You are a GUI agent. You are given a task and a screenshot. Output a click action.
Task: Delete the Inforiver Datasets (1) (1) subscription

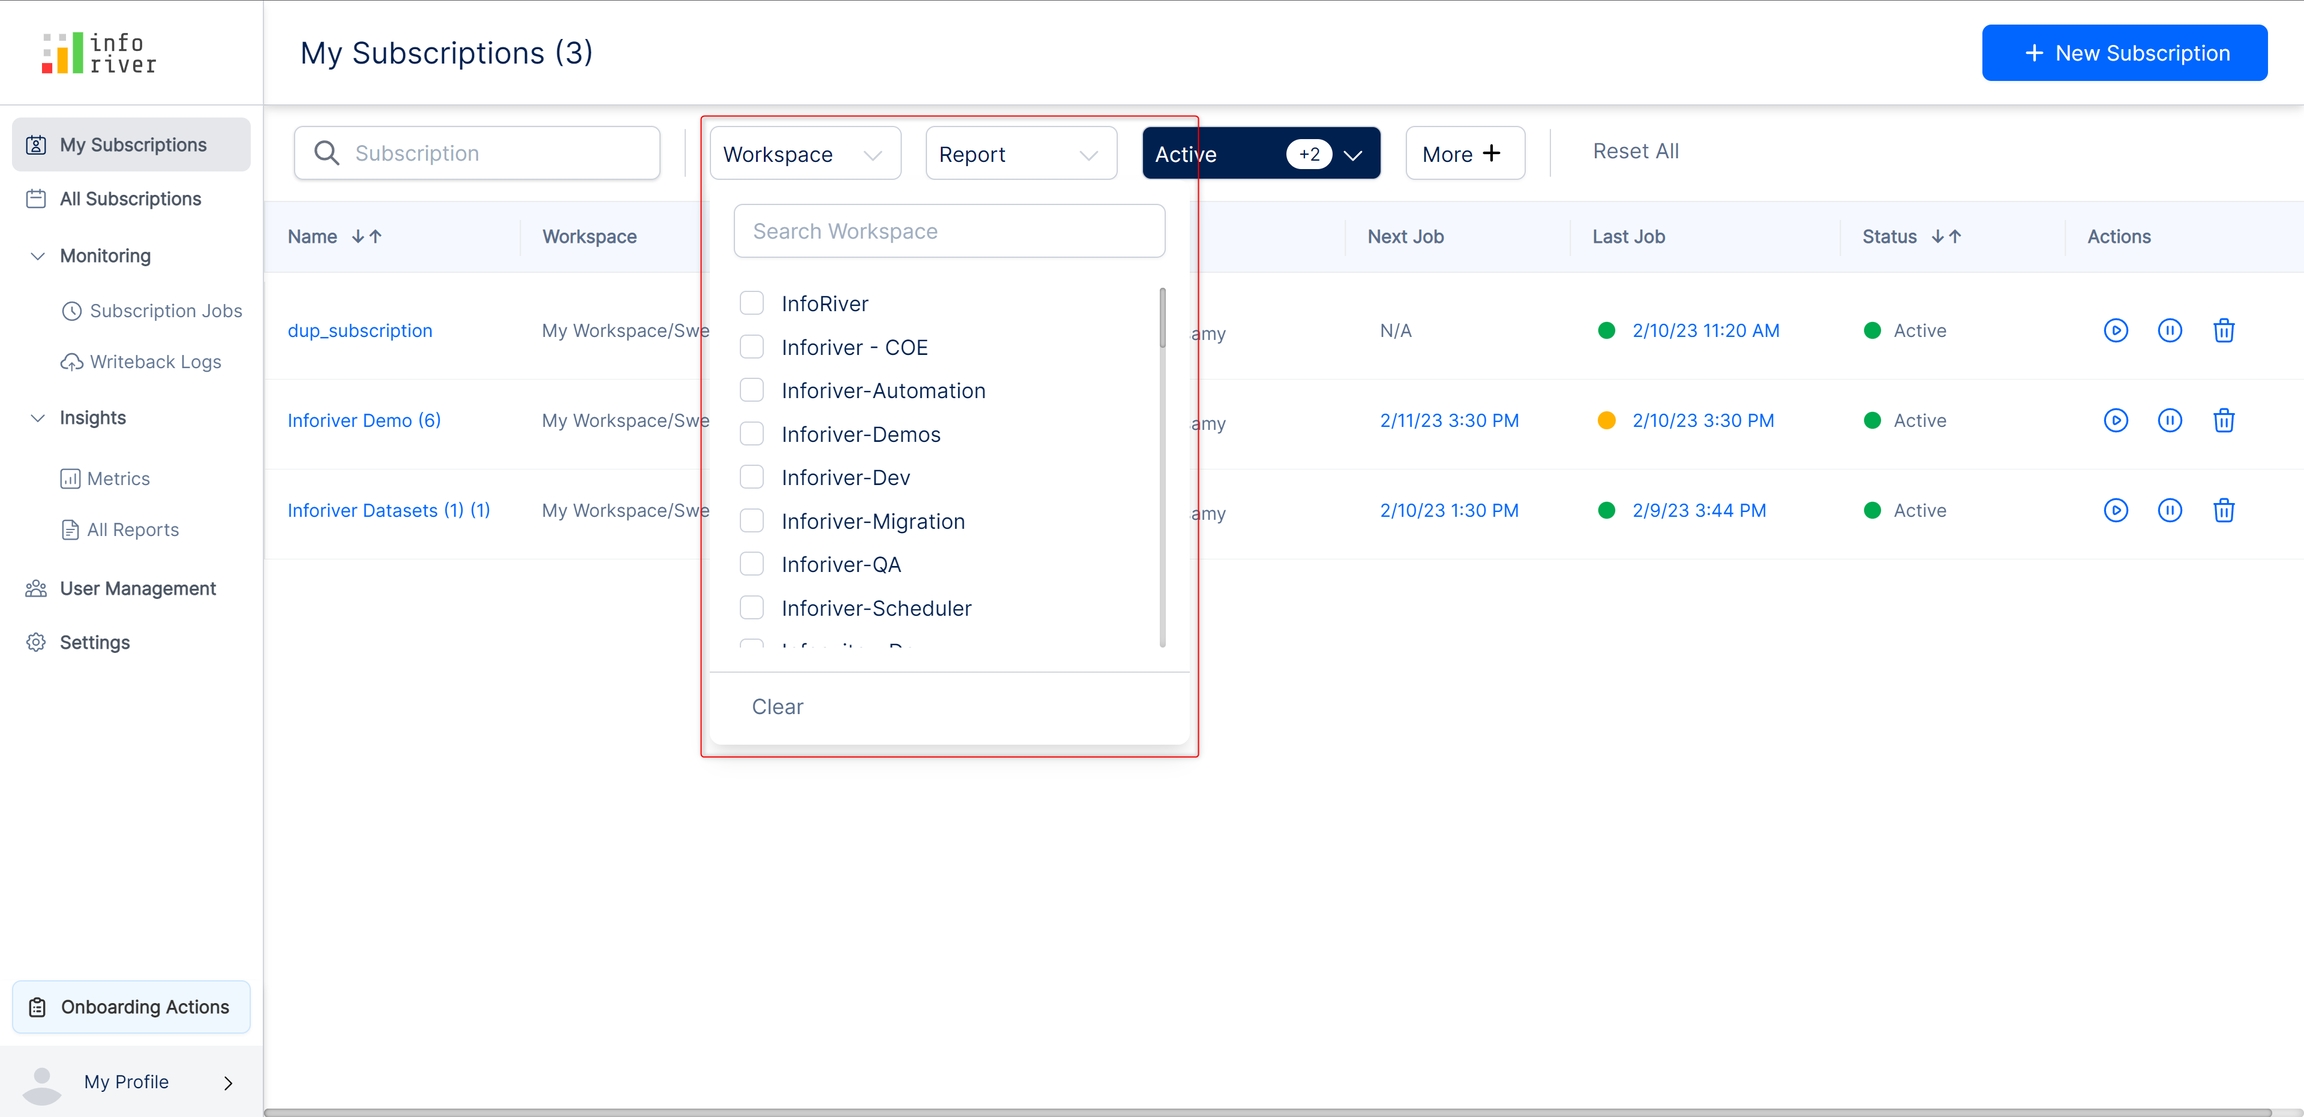tap(2223, 510)
